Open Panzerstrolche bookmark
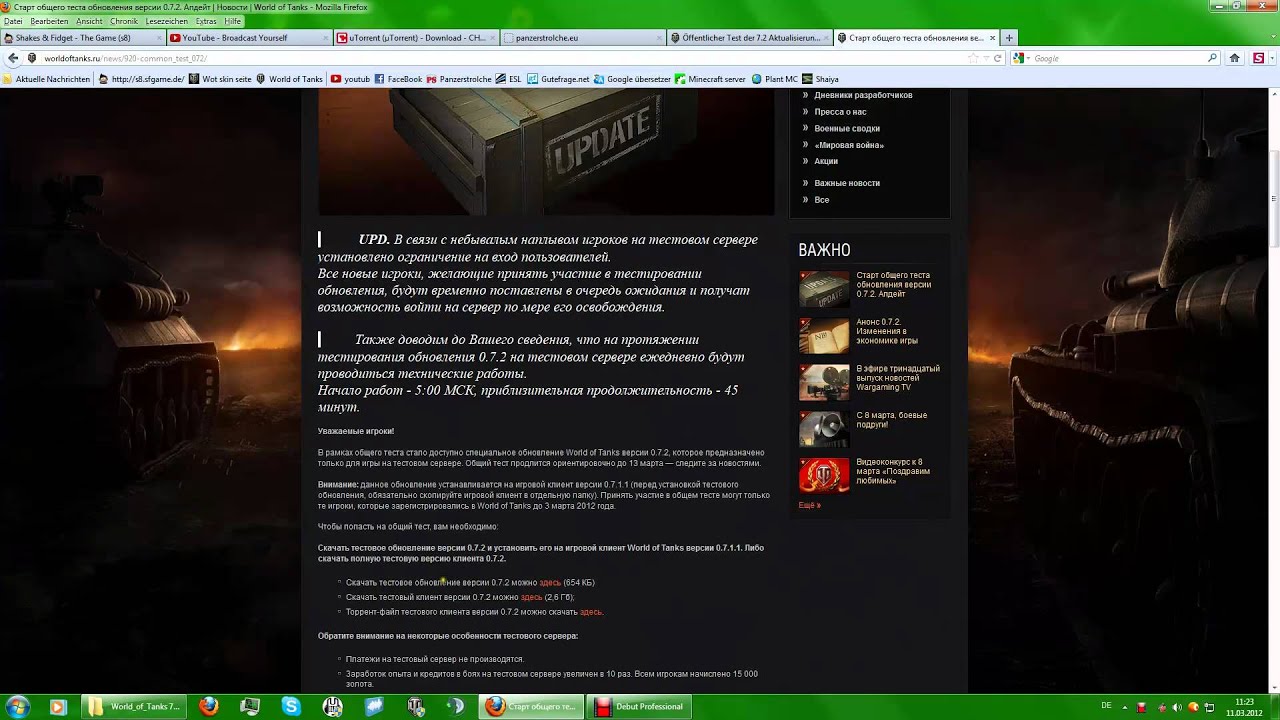 [459, 79]
